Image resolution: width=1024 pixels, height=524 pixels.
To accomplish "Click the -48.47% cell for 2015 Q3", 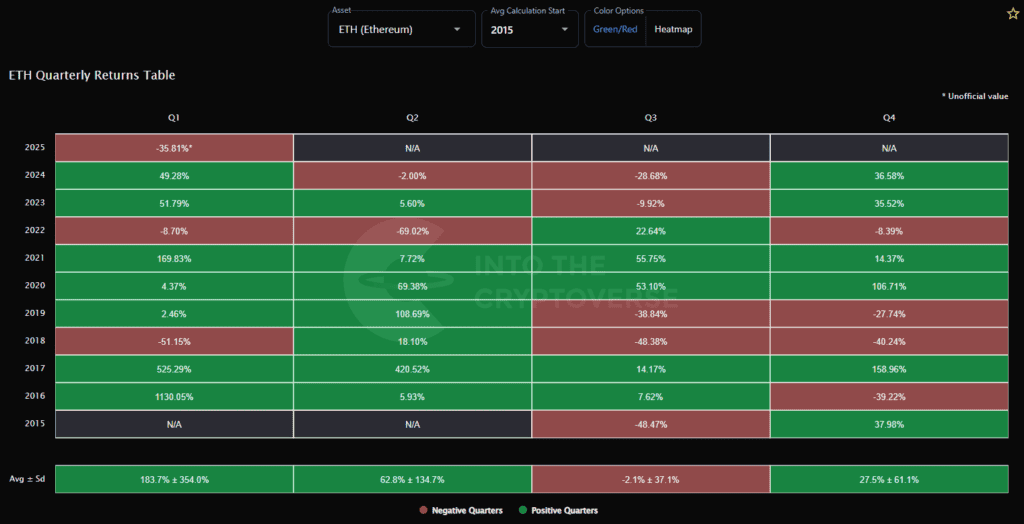I will pyautogui.click(x=651, y=425).
